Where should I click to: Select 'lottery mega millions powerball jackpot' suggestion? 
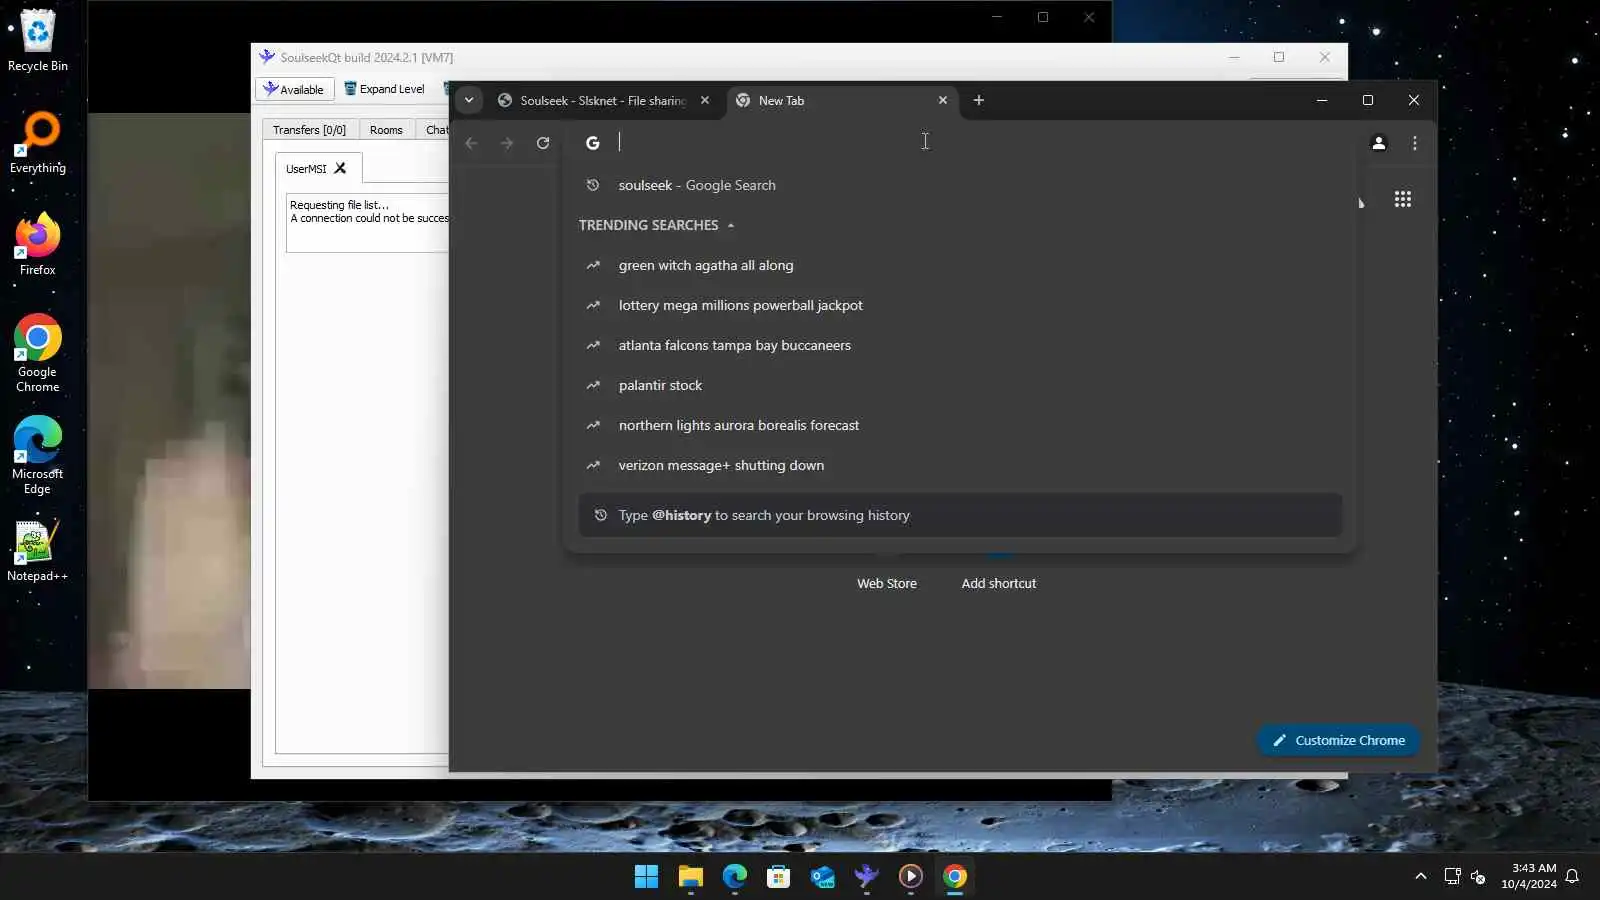click(x=960, y=305)
